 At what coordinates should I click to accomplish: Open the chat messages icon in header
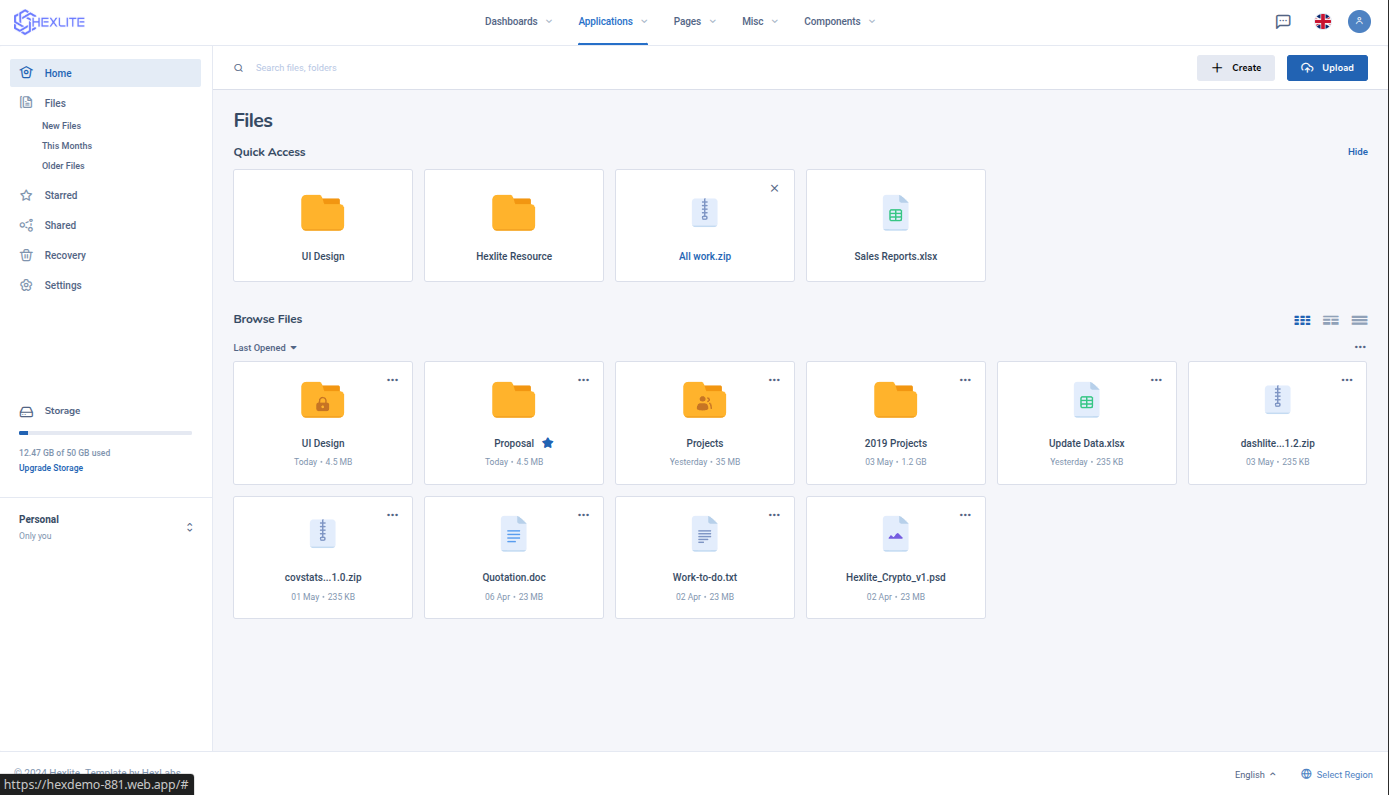pos(1283,21)
